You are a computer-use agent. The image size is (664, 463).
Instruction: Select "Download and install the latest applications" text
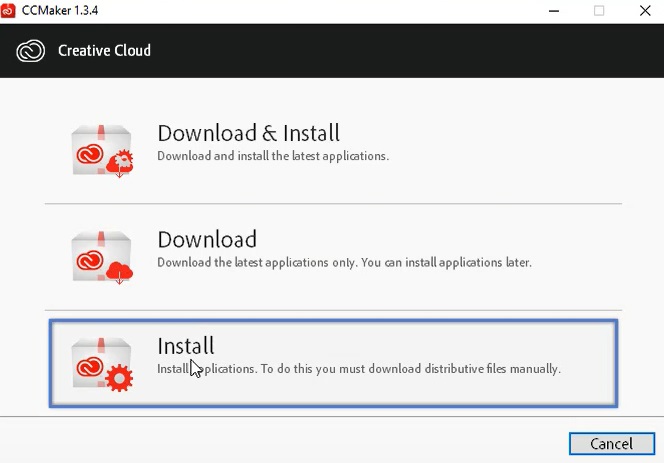coord(272,156)
